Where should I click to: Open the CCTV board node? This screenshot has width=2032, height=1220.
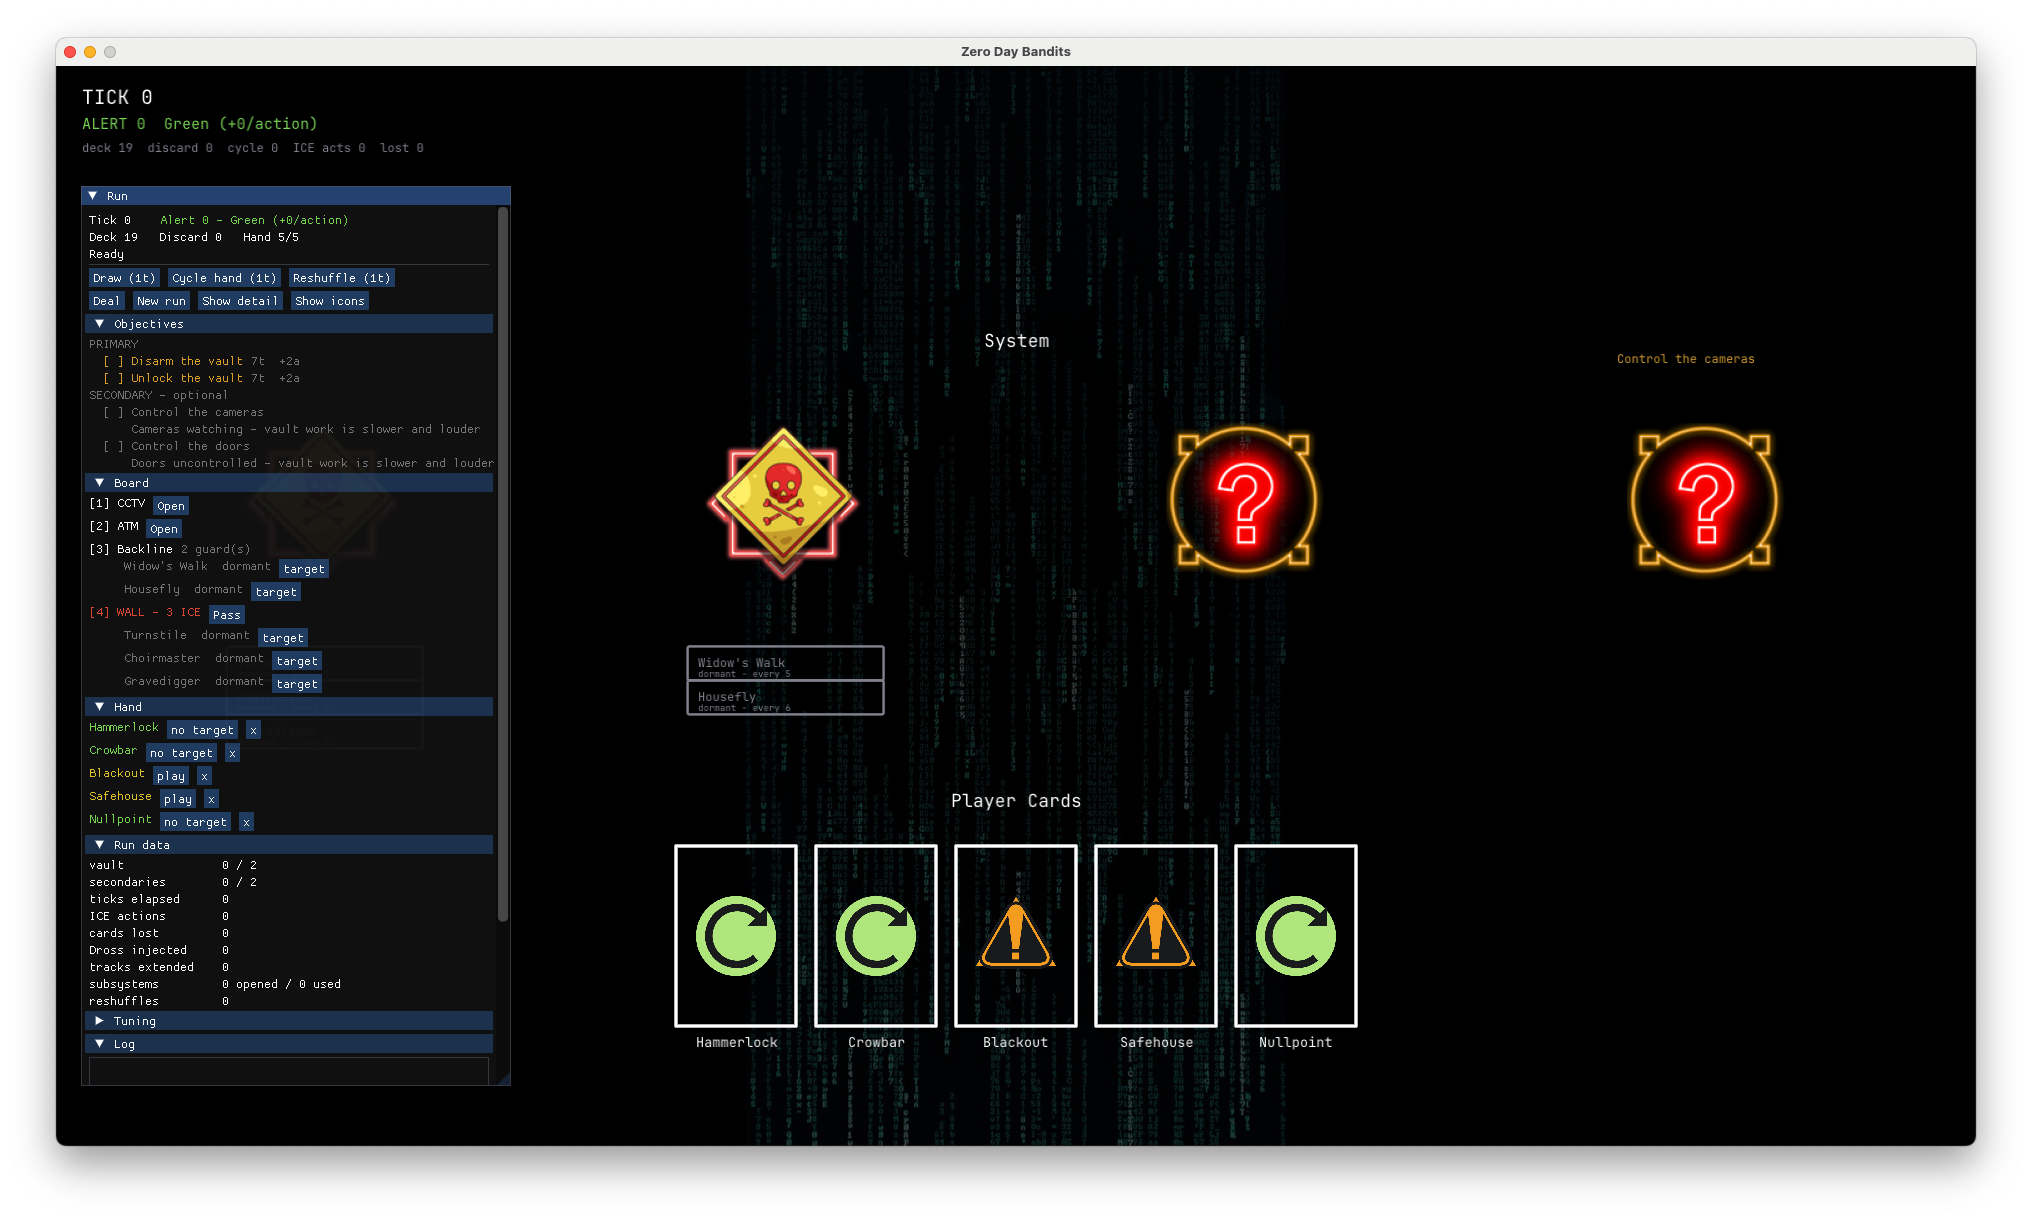coord(171,506)
